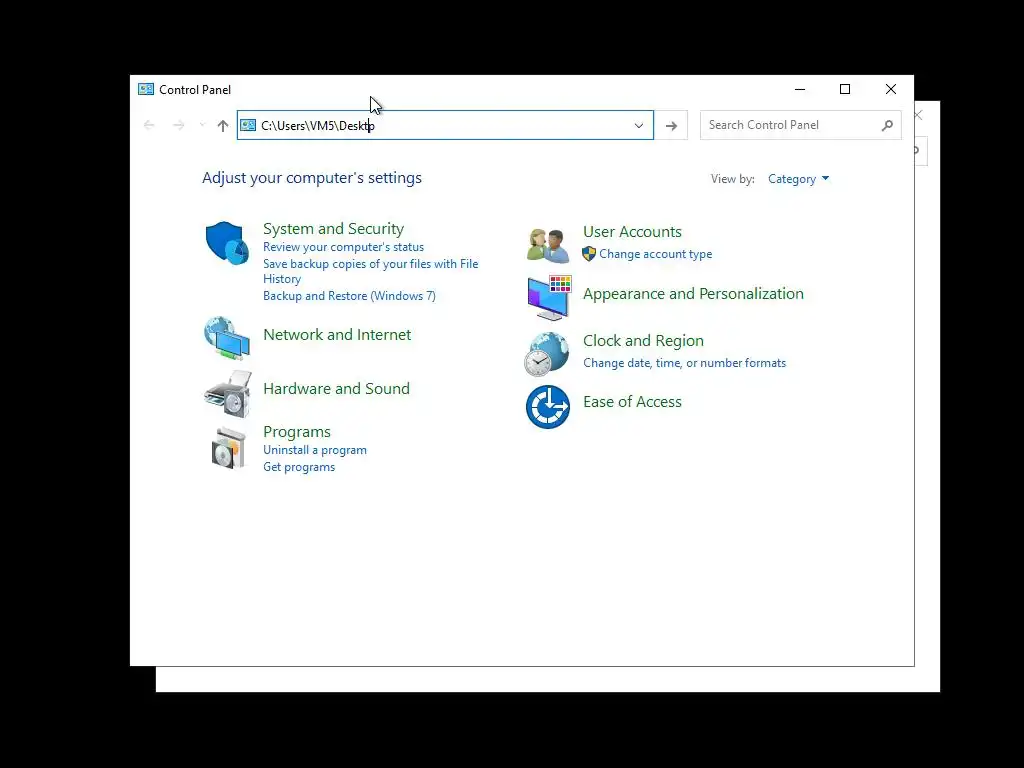
Task: Expand the address bar history dropdown
Action: click(x=639, y=125)
